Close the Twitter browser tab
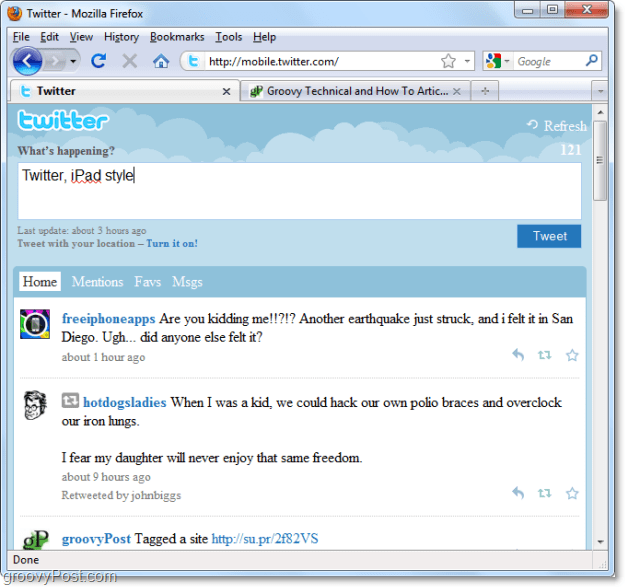This screenshot has height=587, width=625. 226,92
